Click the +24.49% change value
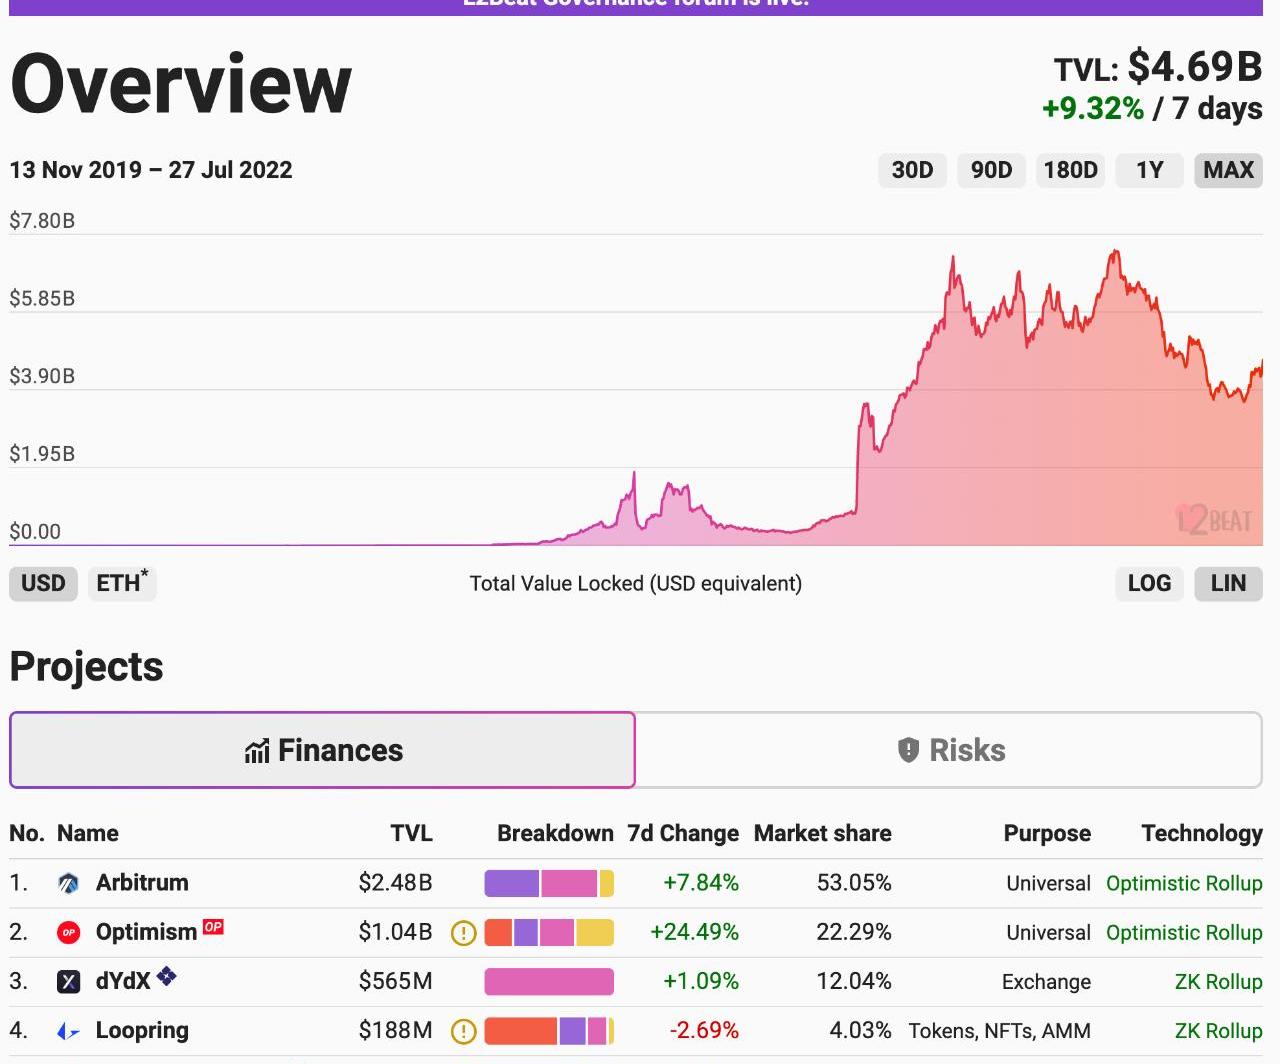The height and width of the screenshot is (1064, 1280). pos(694,932)
